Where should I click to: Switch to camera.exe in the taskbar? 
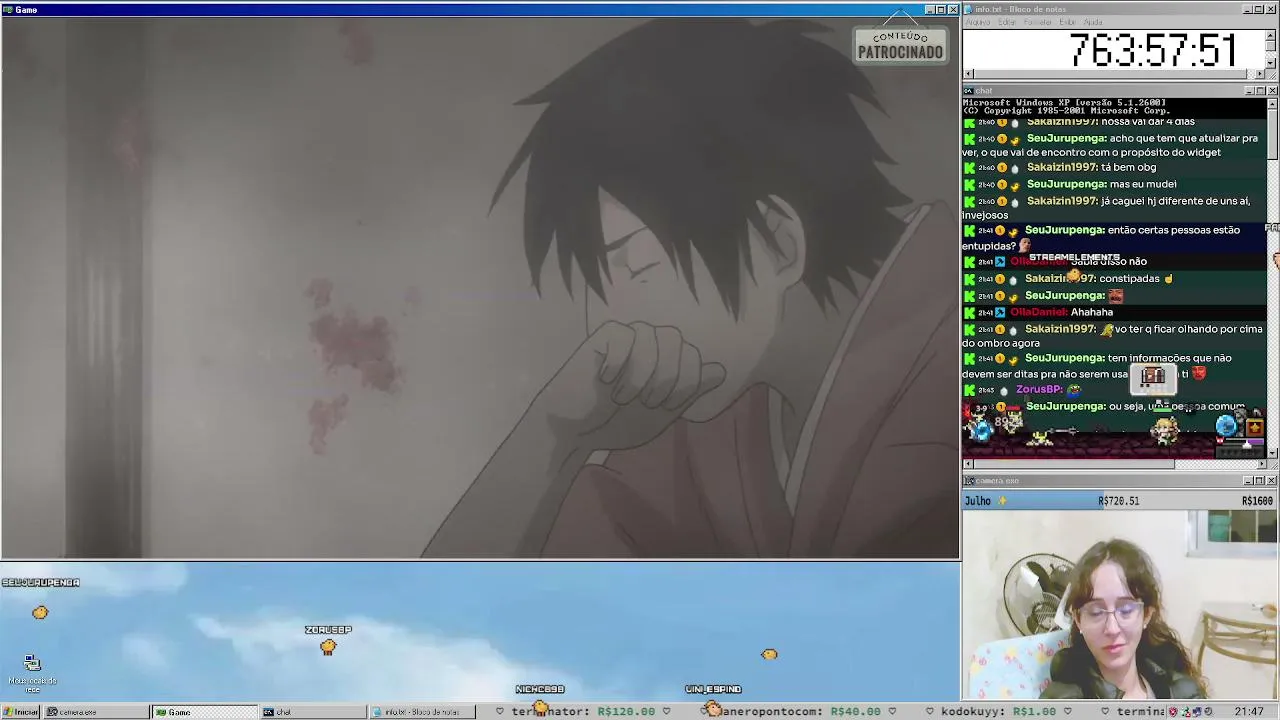click(96, 712)
